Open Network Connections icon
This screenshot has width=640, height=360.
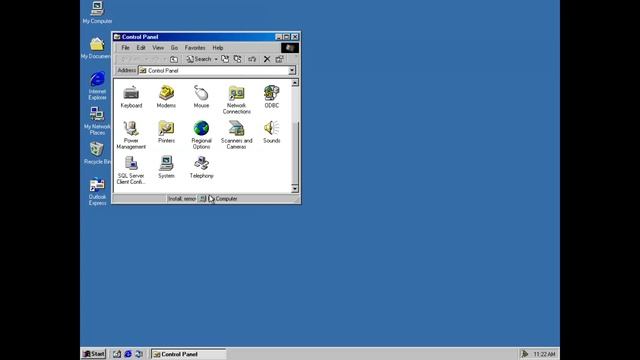coord(236,100)
